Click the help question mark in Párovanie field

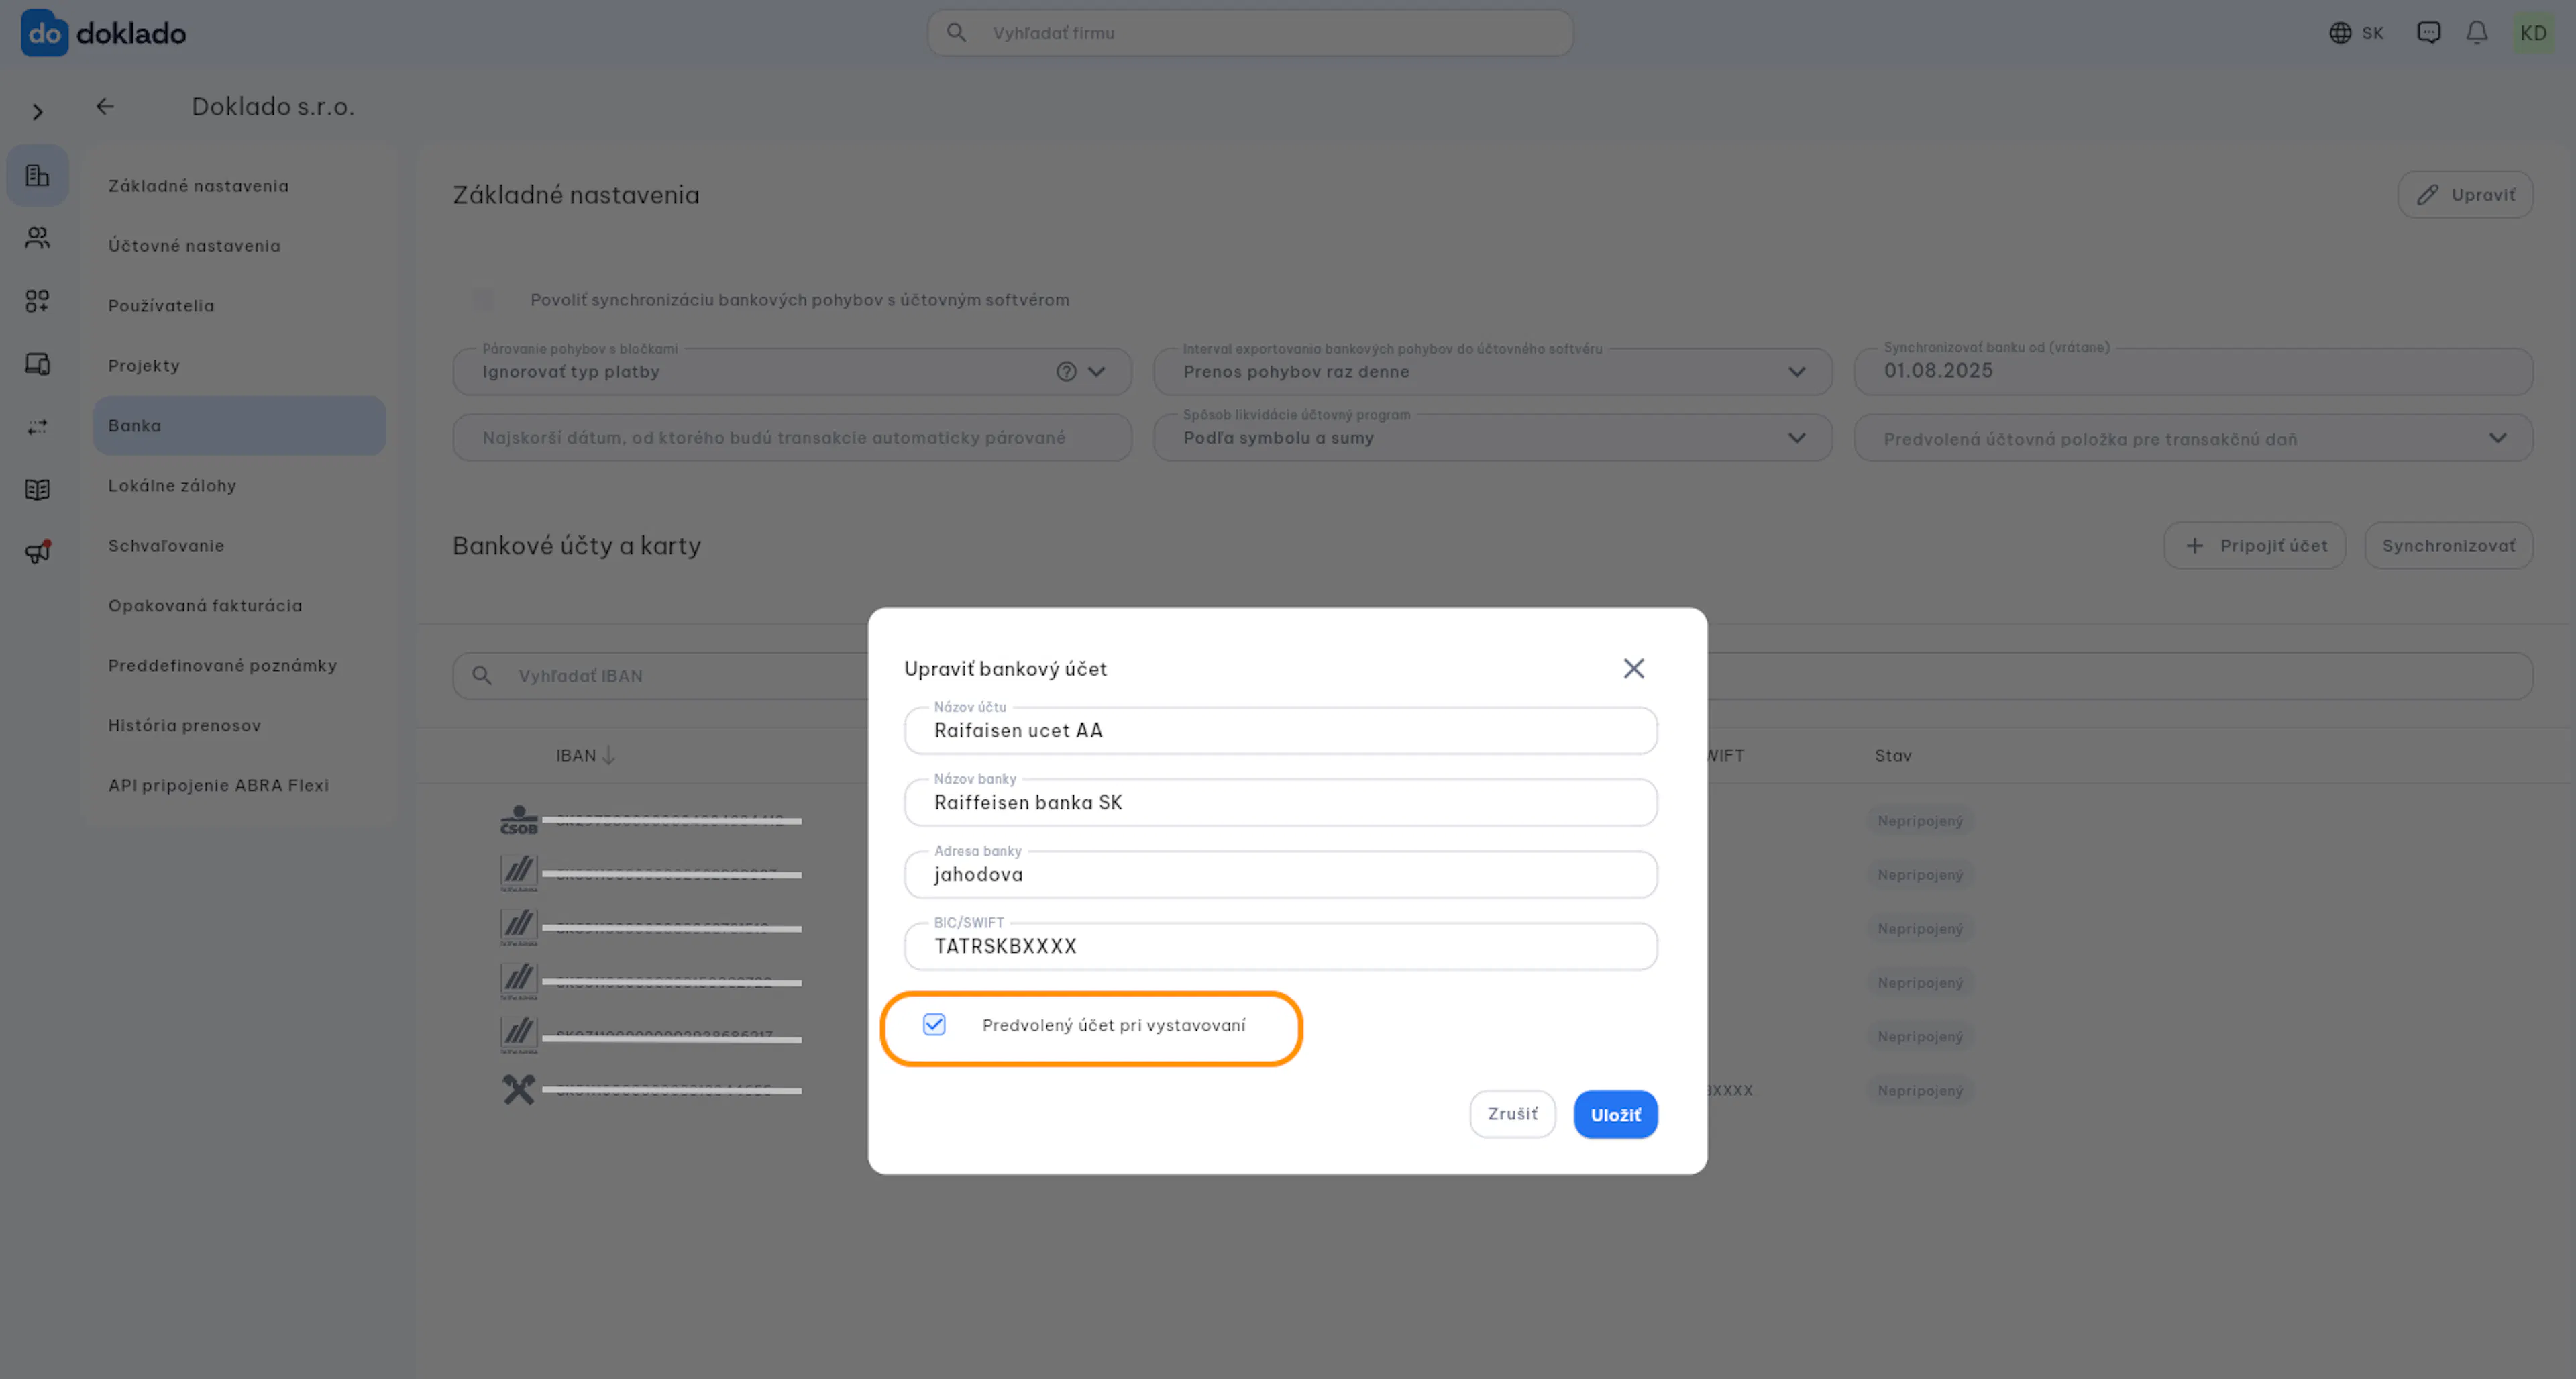click(1066, 372)
